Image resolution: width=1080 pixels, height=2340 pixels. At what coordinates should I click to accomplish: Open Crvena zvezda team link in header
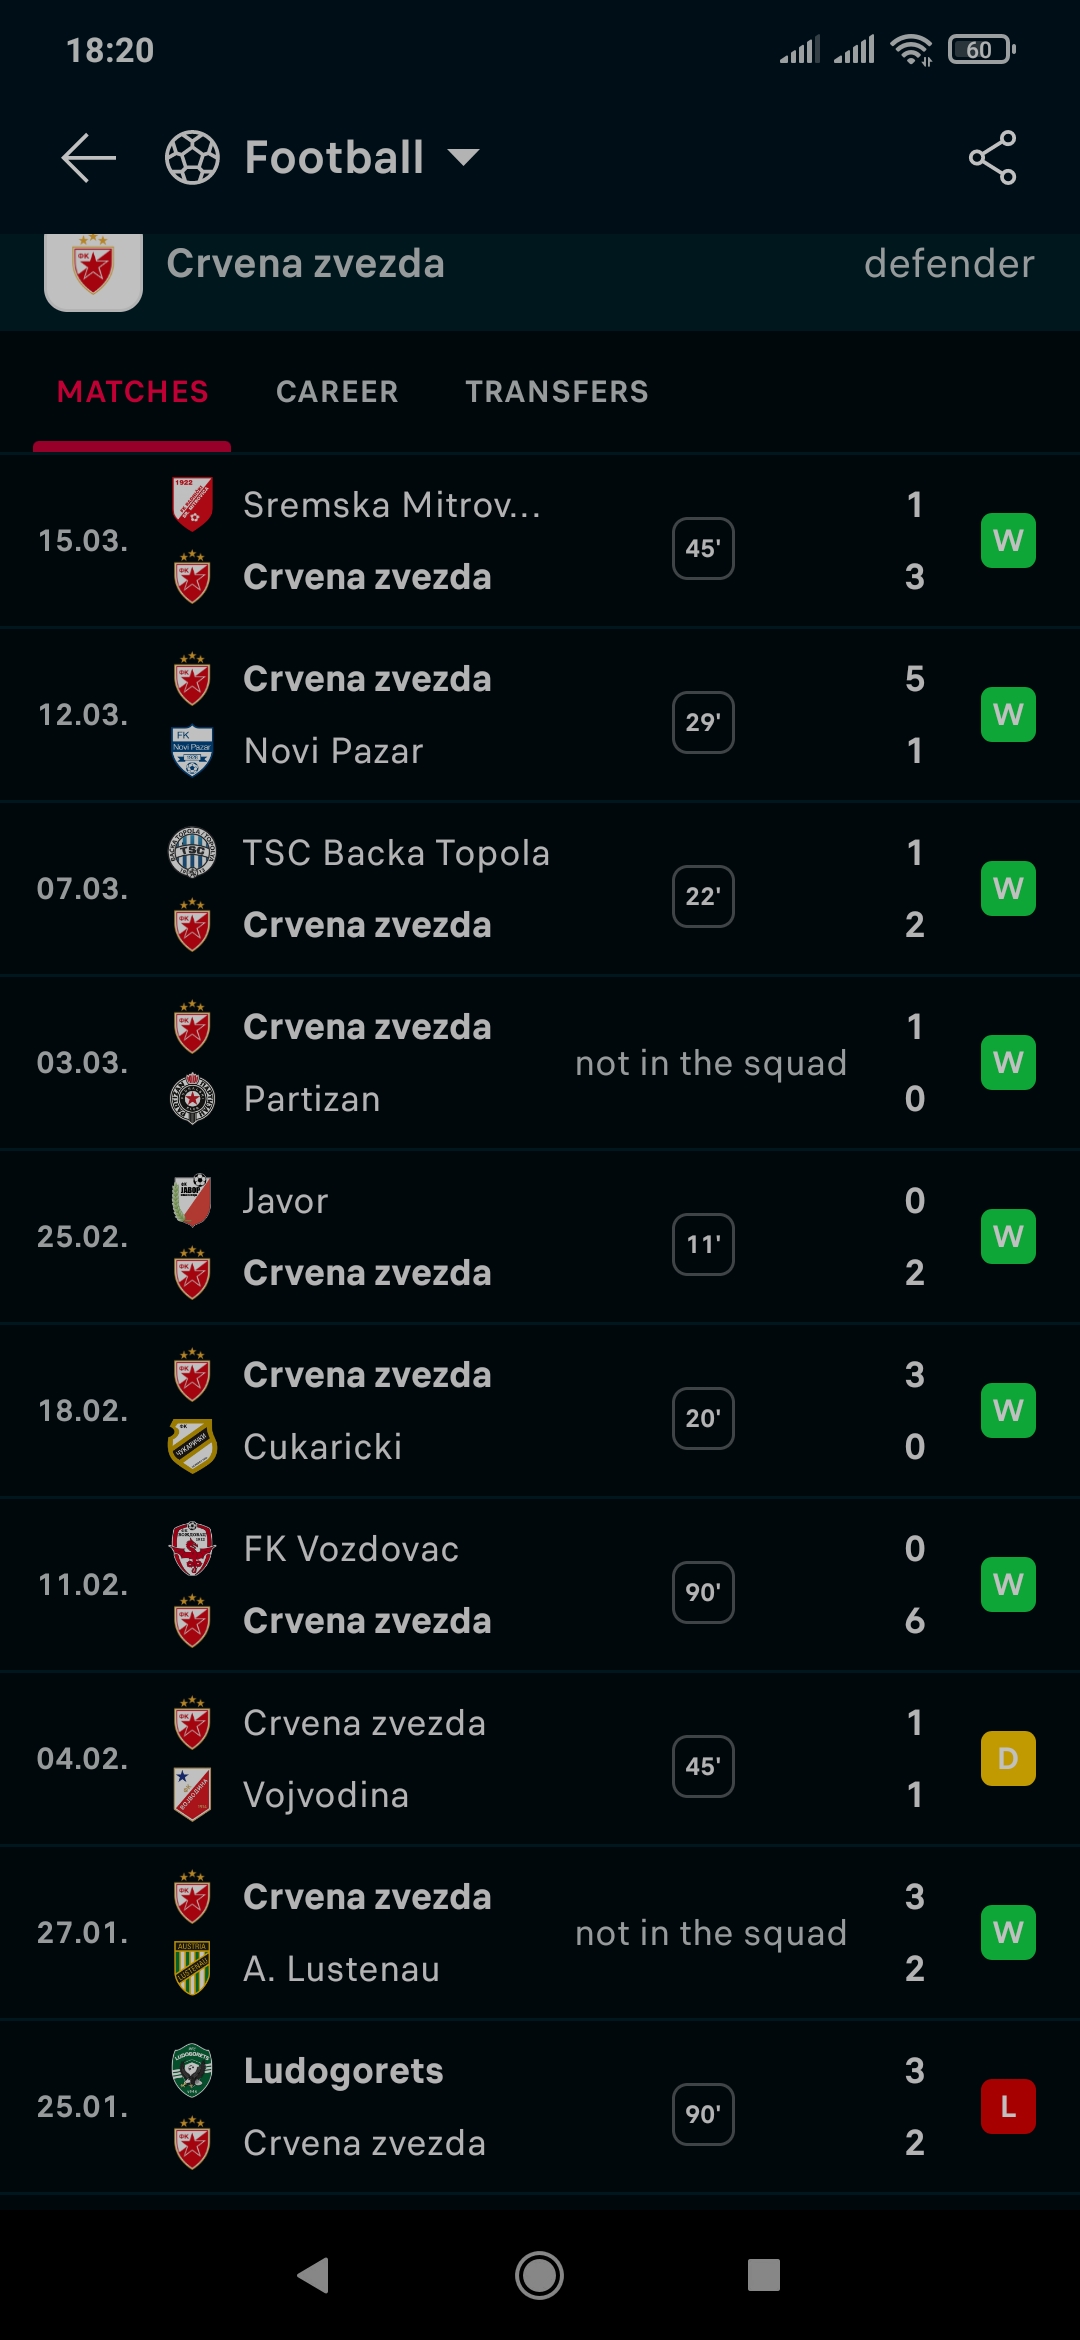point(305,264)
